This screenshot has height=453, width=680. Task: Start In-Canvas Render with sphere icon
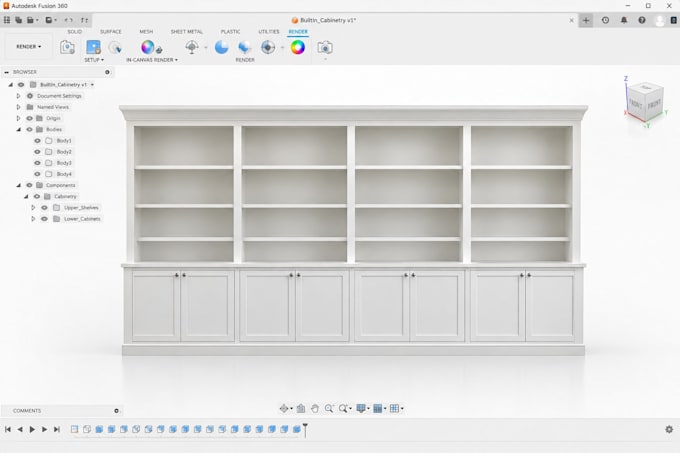tap(147, 47)
